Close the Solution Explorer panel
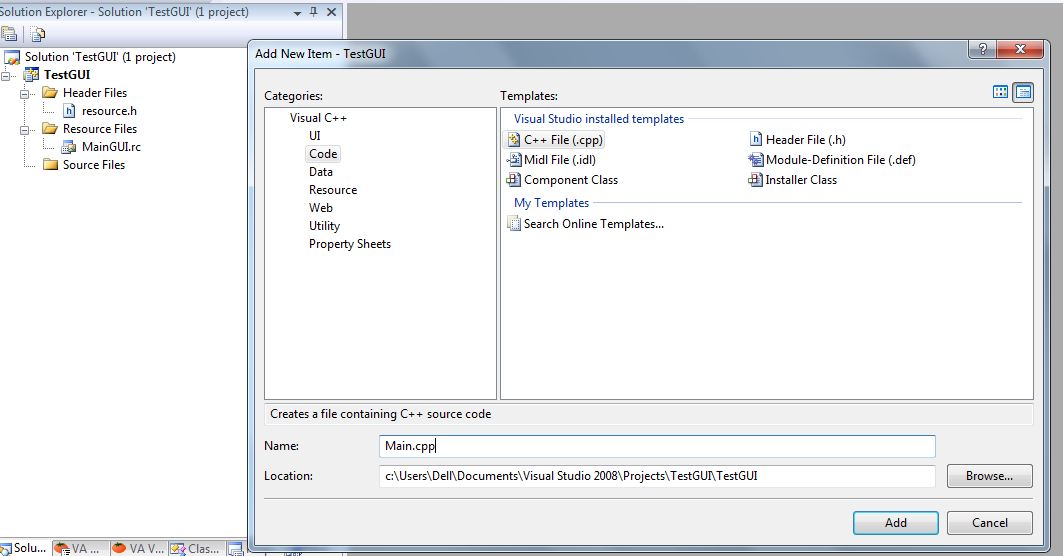1063x556 pixels. [332, 12]
